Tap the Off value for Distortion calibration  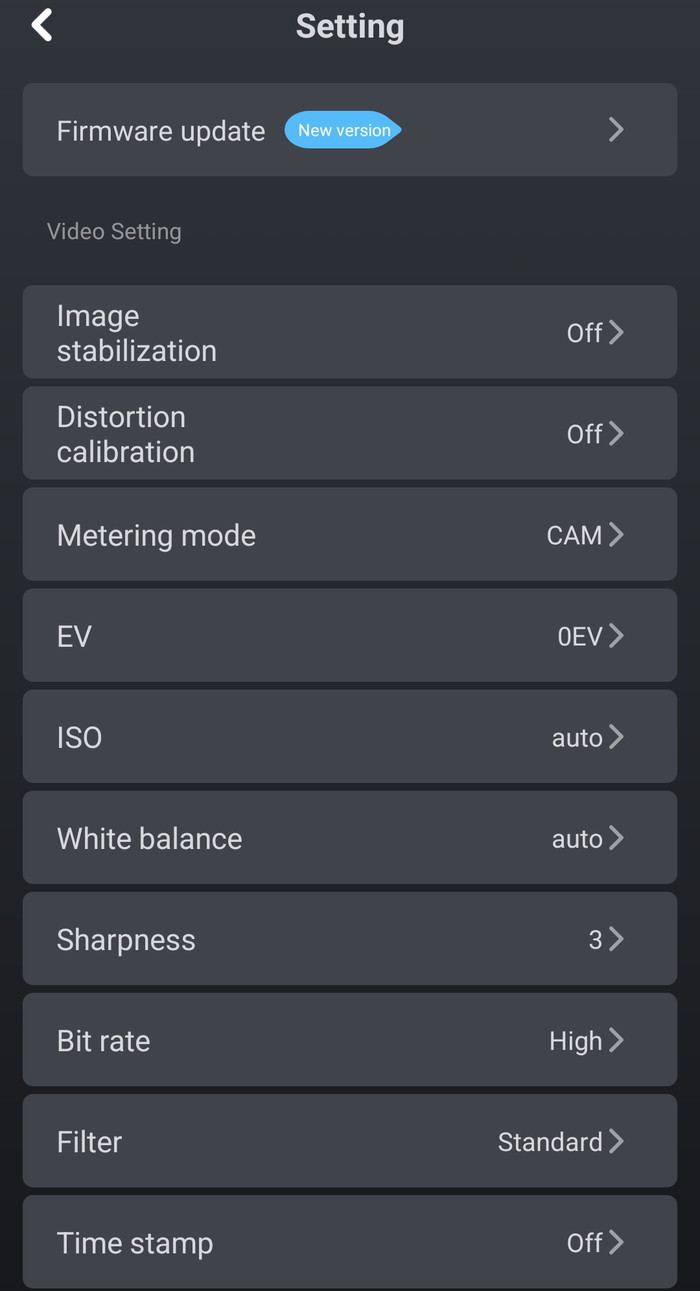[x=584, y=434]
